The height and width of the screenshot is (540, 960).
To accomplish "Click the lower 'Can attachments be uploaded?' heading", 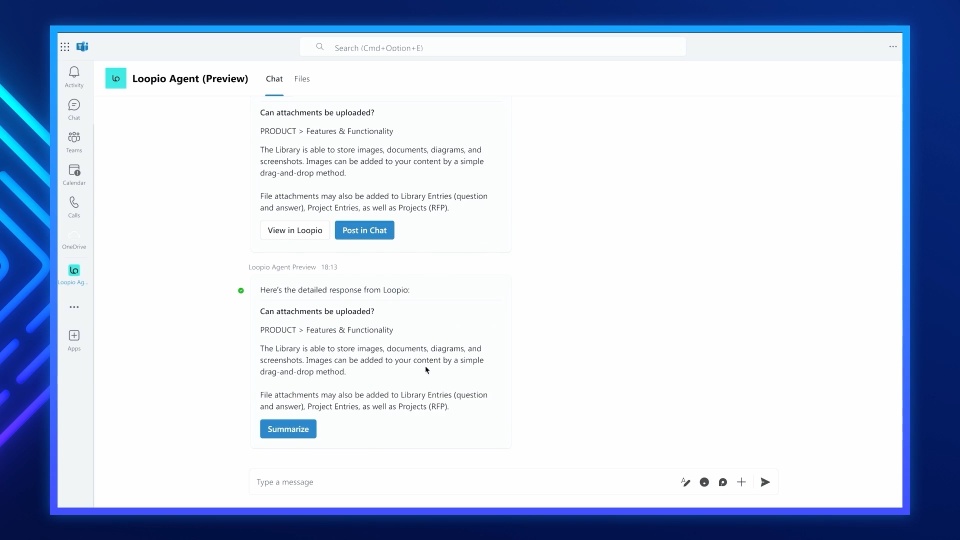I will tap(317, 311).
